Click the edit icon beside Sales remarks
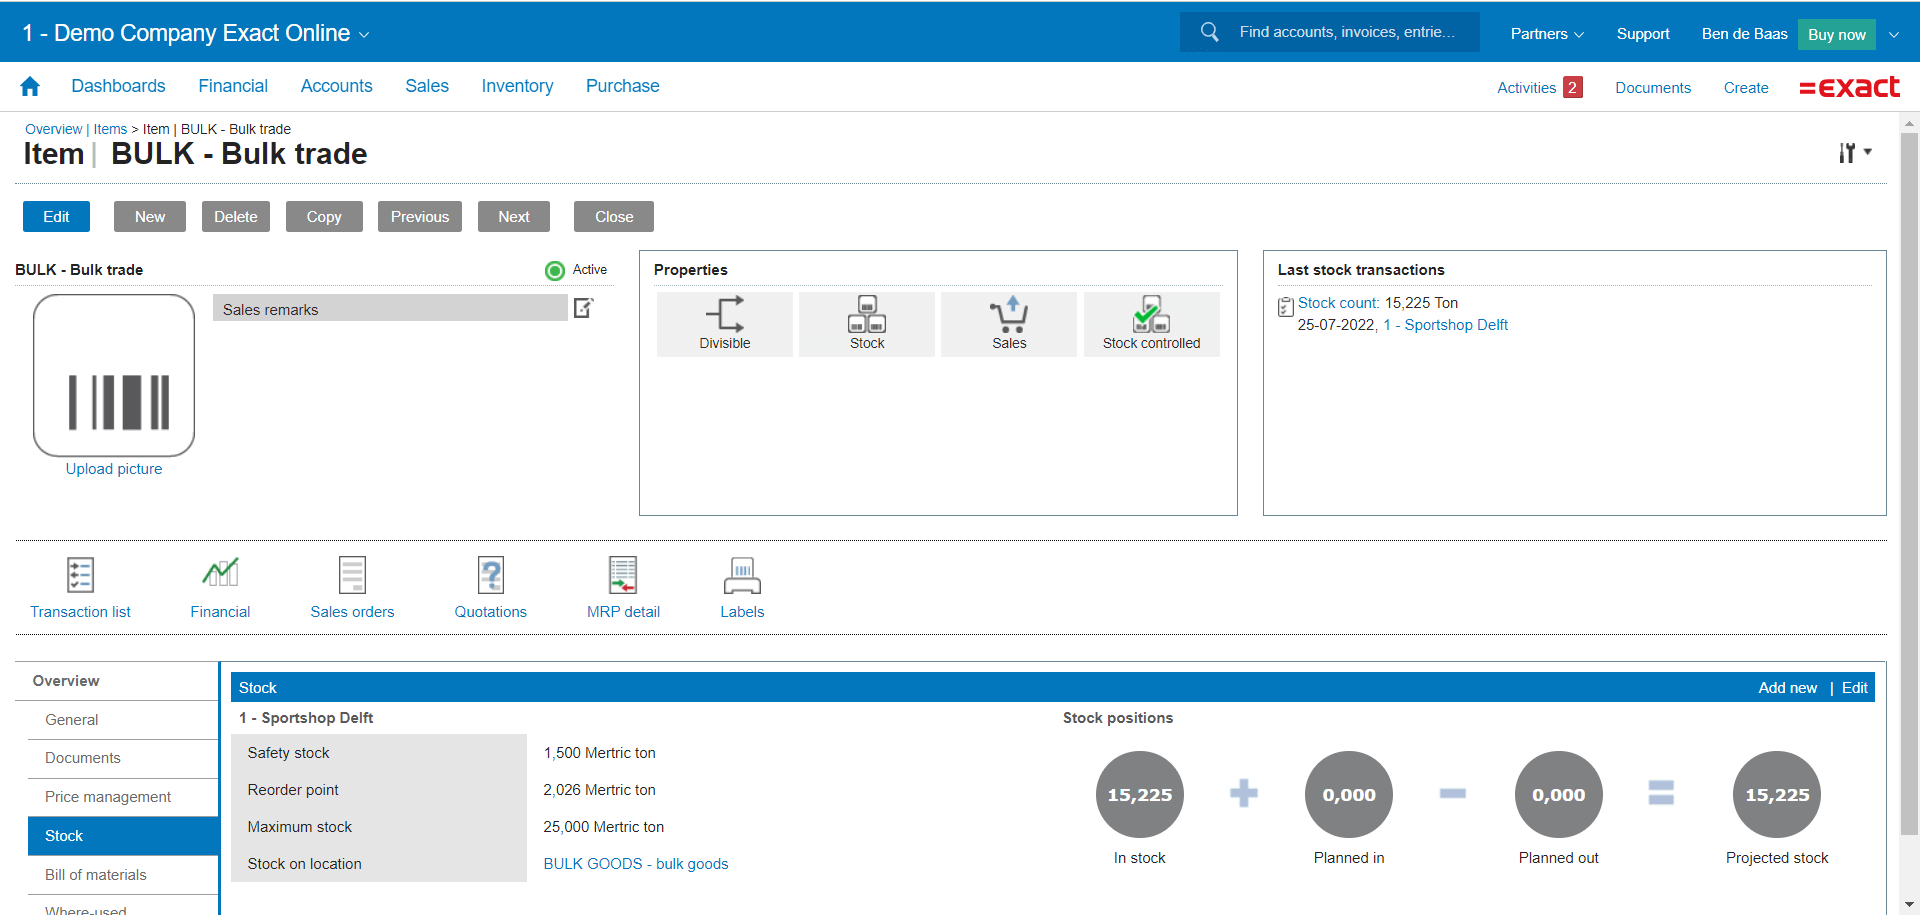The width and height of the screenshot is (1920, 915). click(584, 309)
